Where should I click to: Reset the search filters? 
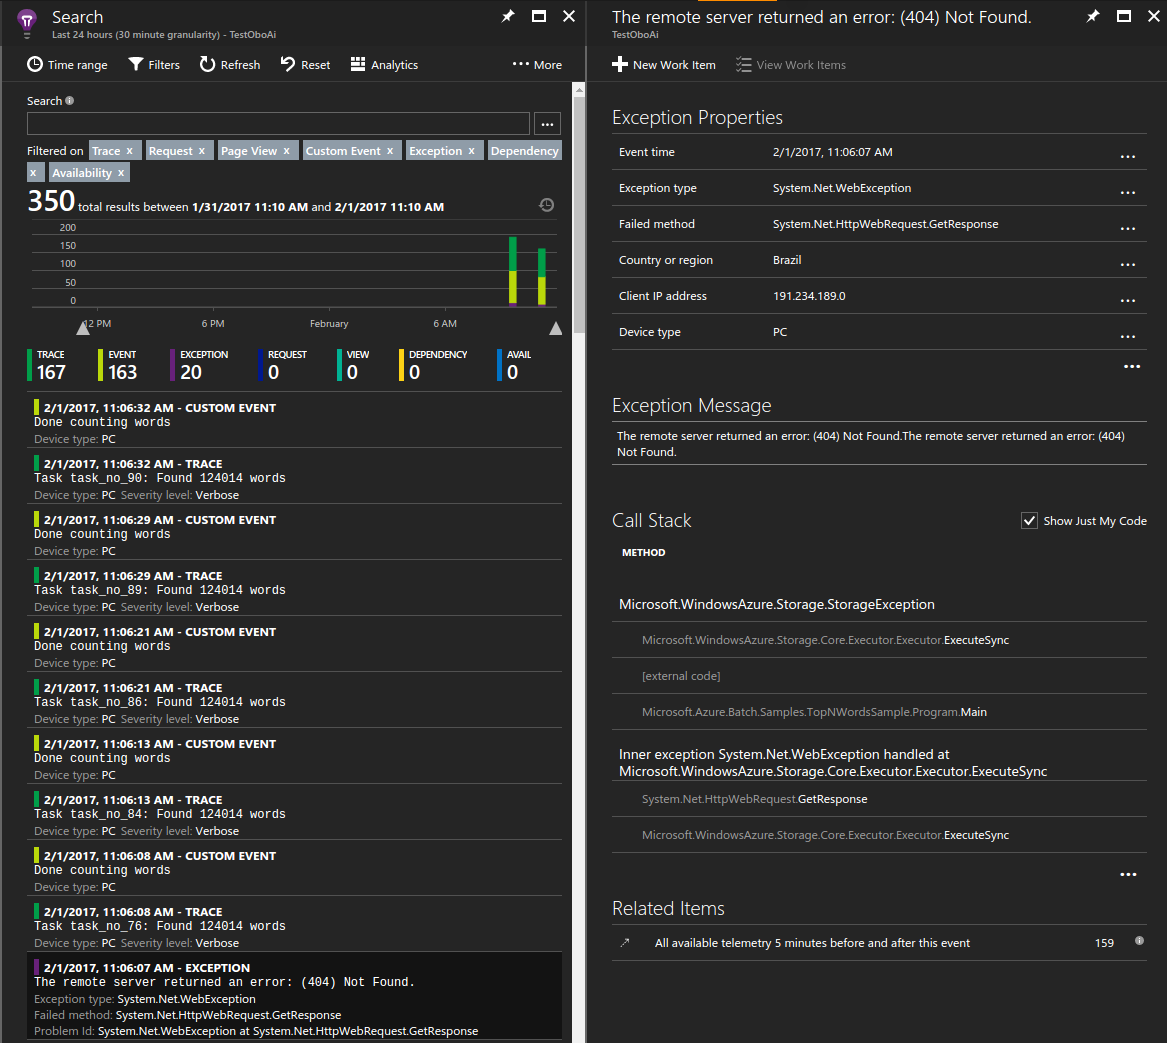pyautogui.click(x=304, y=64)
